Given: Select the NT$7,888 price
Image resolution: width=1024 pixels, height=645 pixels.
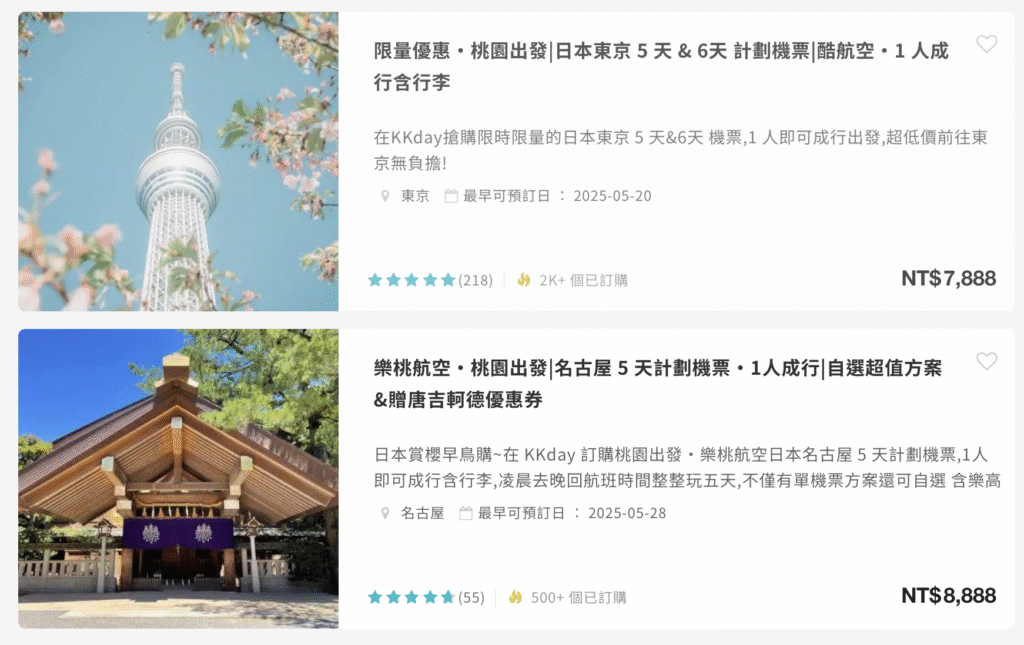Looking at the screenshot, I should tap(948, 279).
